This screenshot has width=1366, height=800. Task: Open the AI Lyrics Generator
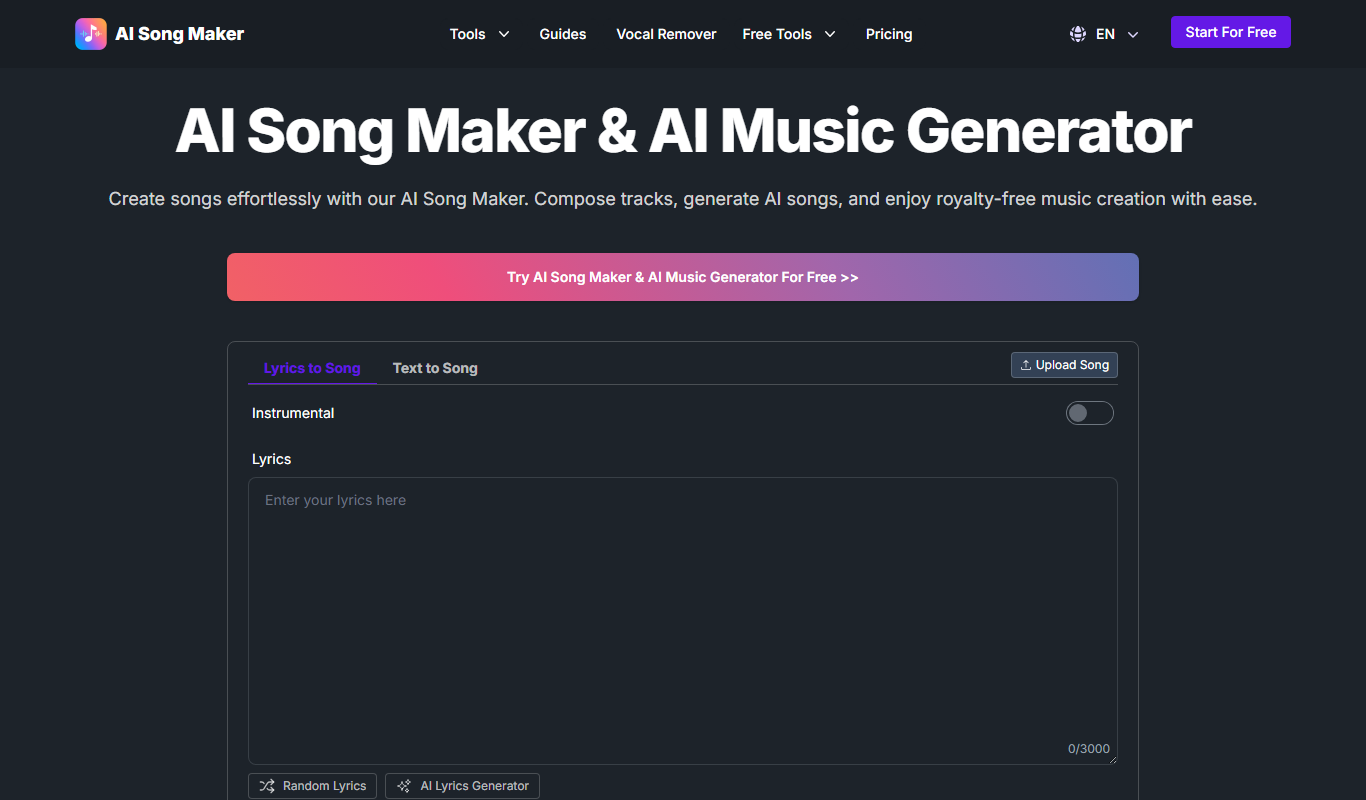click(463, 786)
